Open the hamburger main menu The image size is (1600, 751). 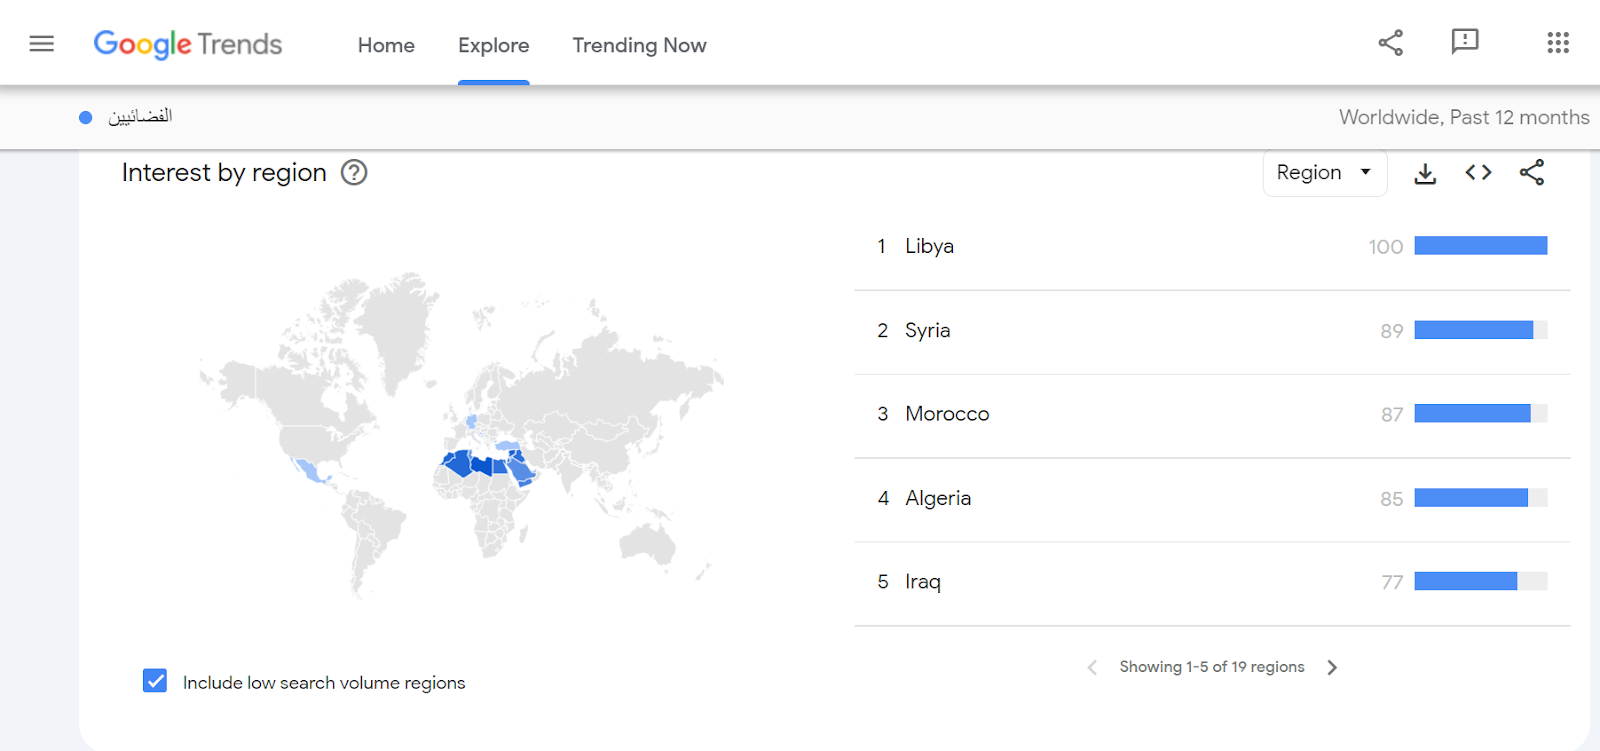point(41,44)
